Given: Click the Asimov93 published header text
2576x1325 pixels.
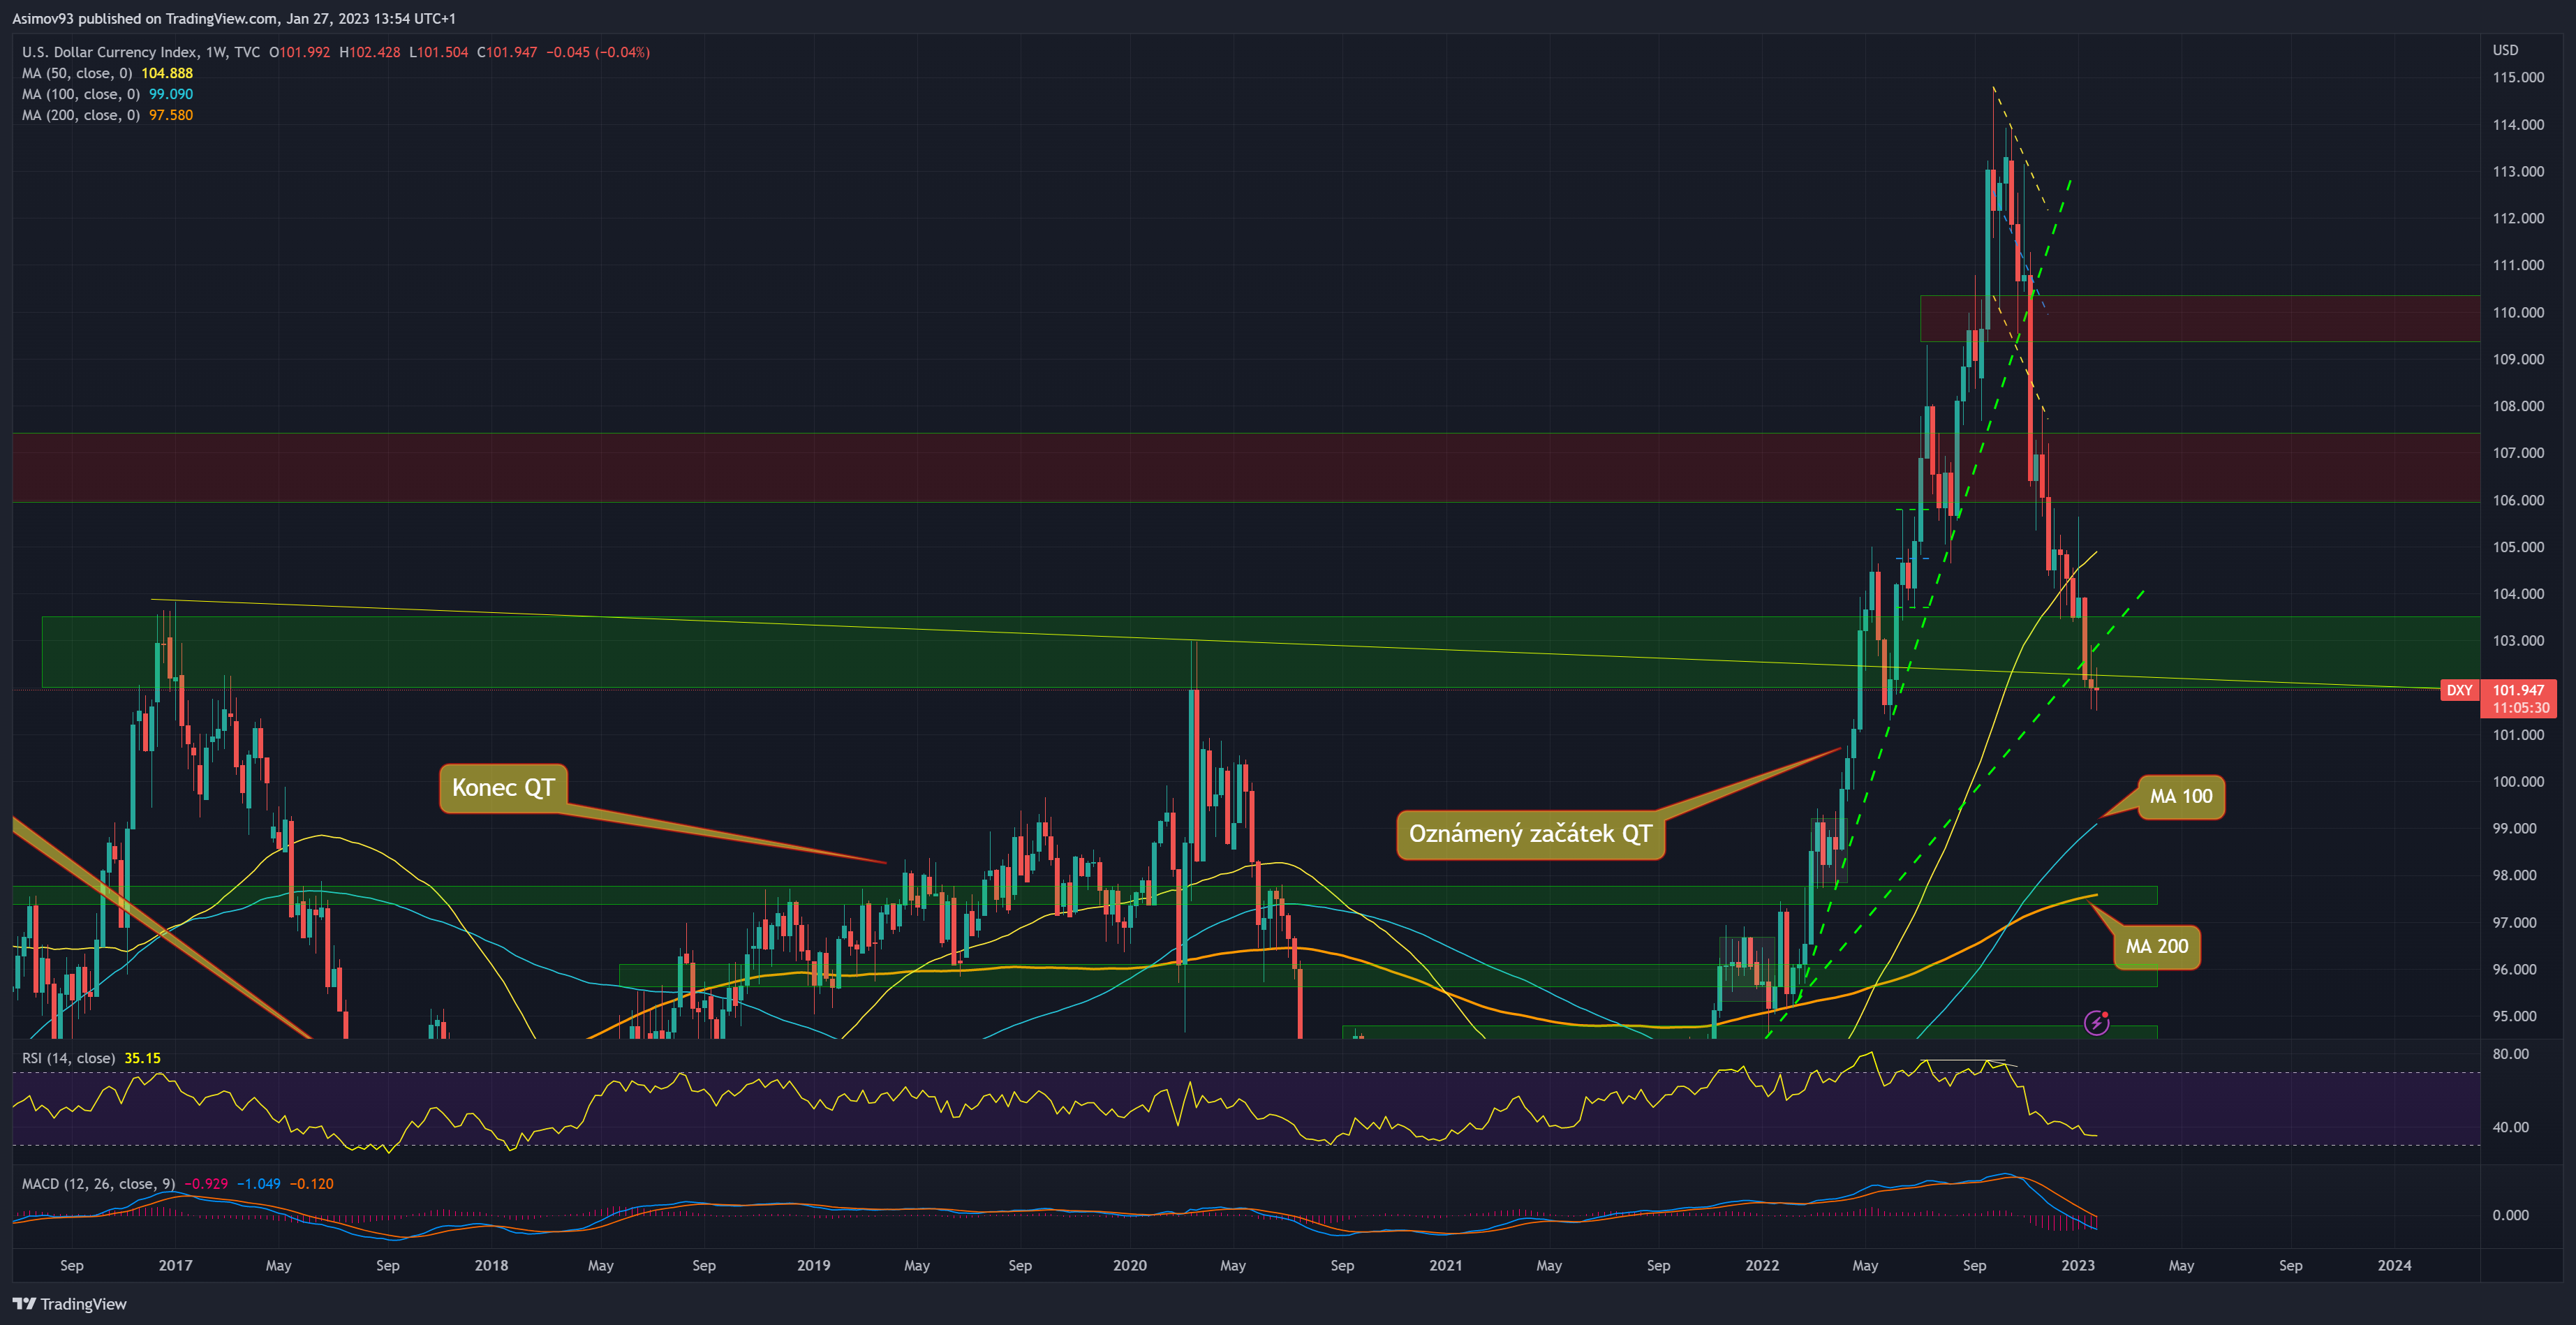Looking at the screenshot, I should 234,18.
